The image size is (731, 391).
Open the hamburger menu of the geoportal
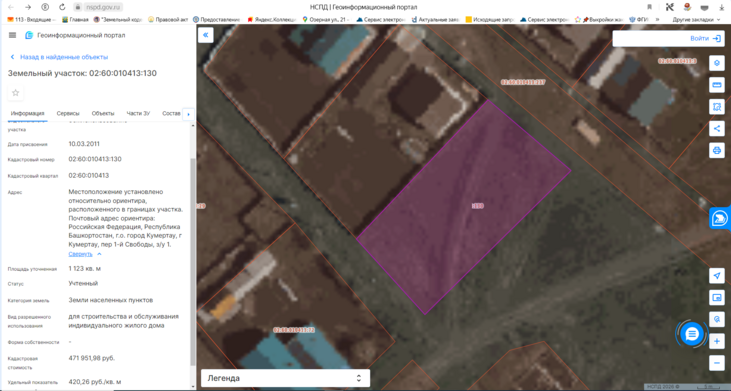[x=13, y=35]
